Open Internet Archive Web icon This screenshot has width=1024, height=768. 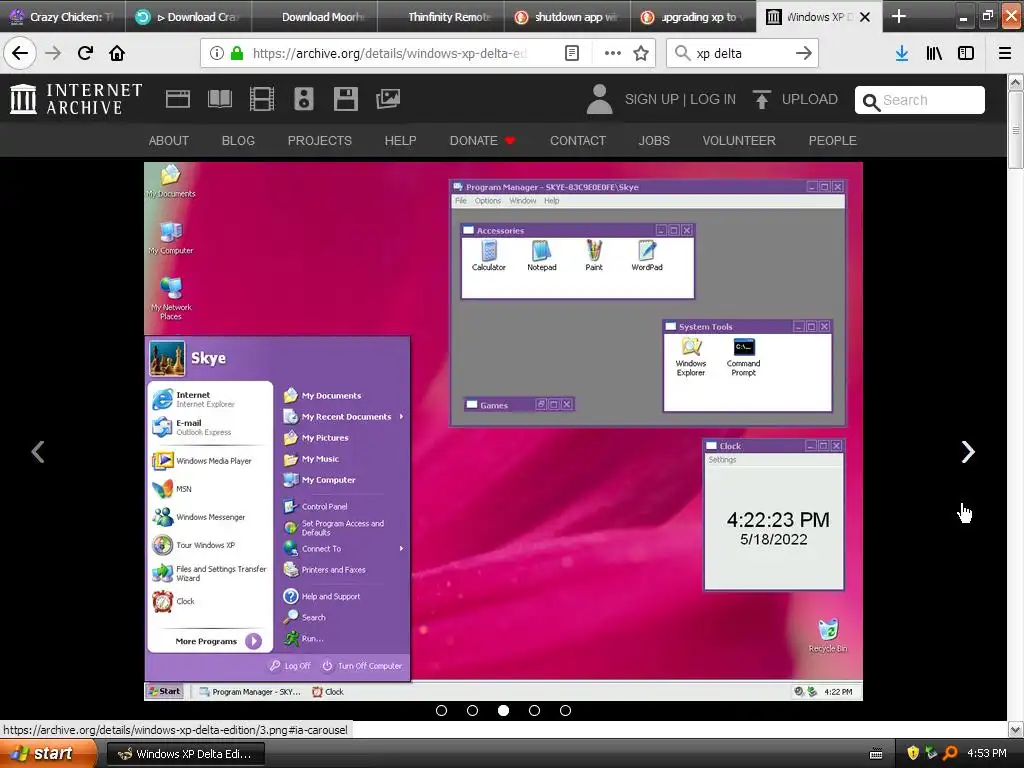tap(178, 99)
